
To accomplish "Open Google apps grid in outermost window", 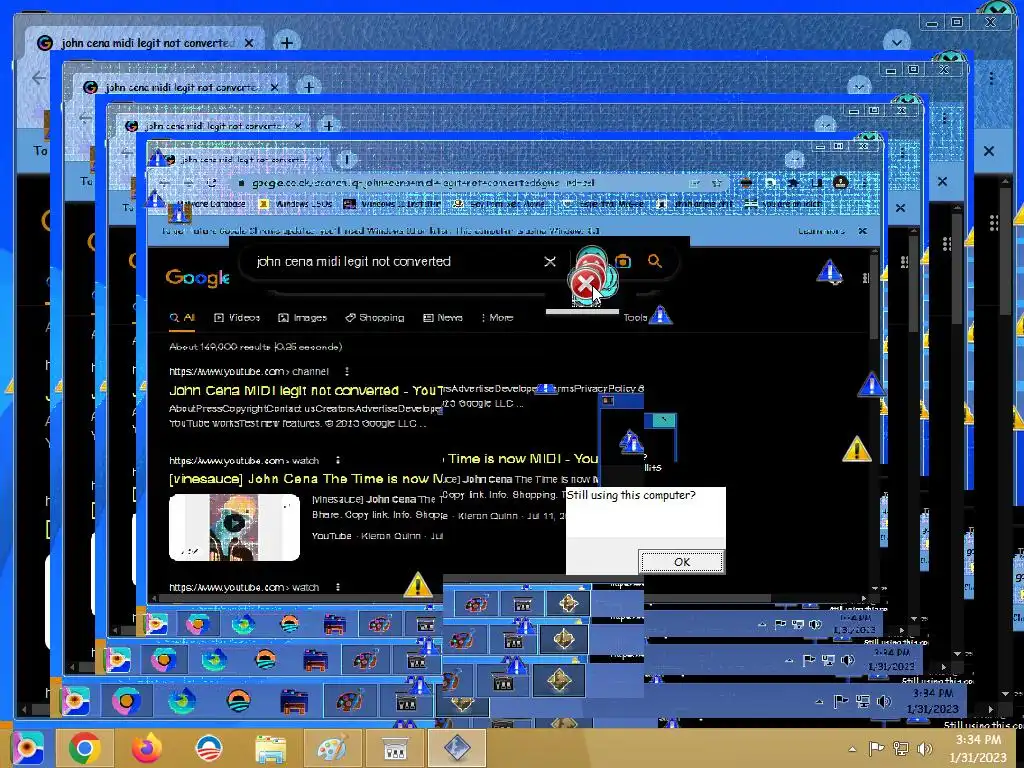I will tap(994, 223).
